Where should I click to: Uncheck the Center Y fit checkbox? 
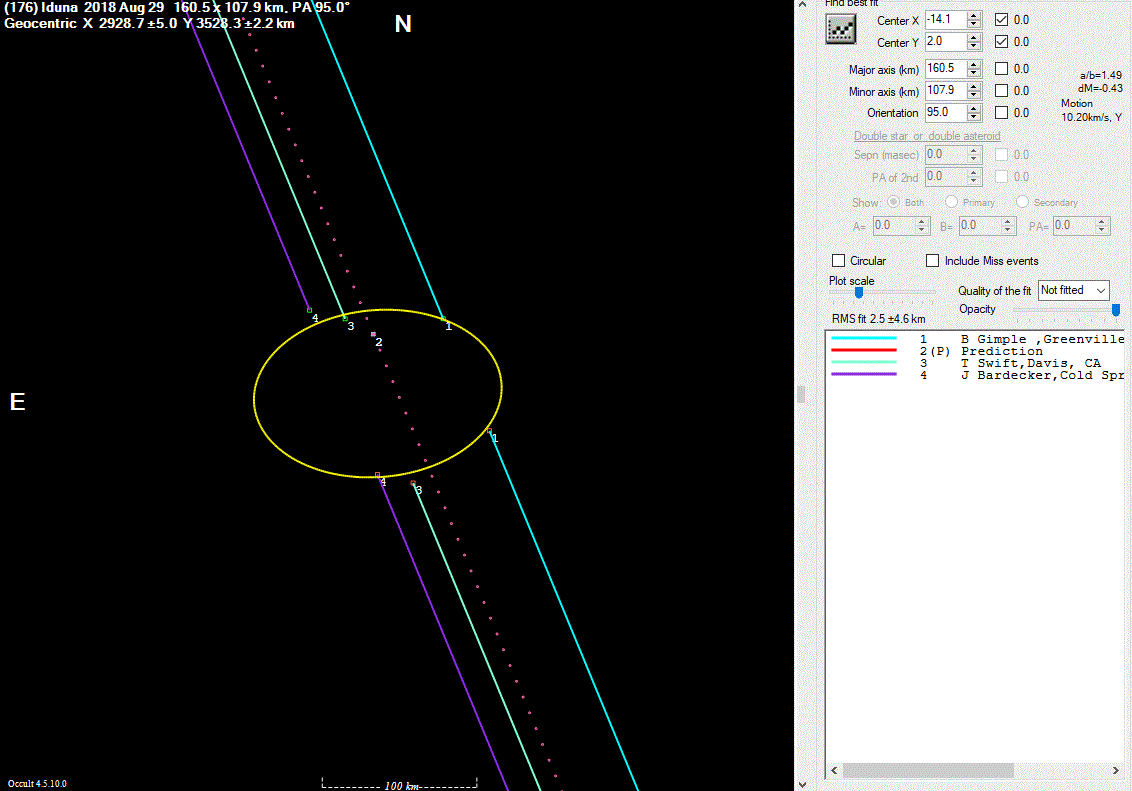coord(1001,41)
